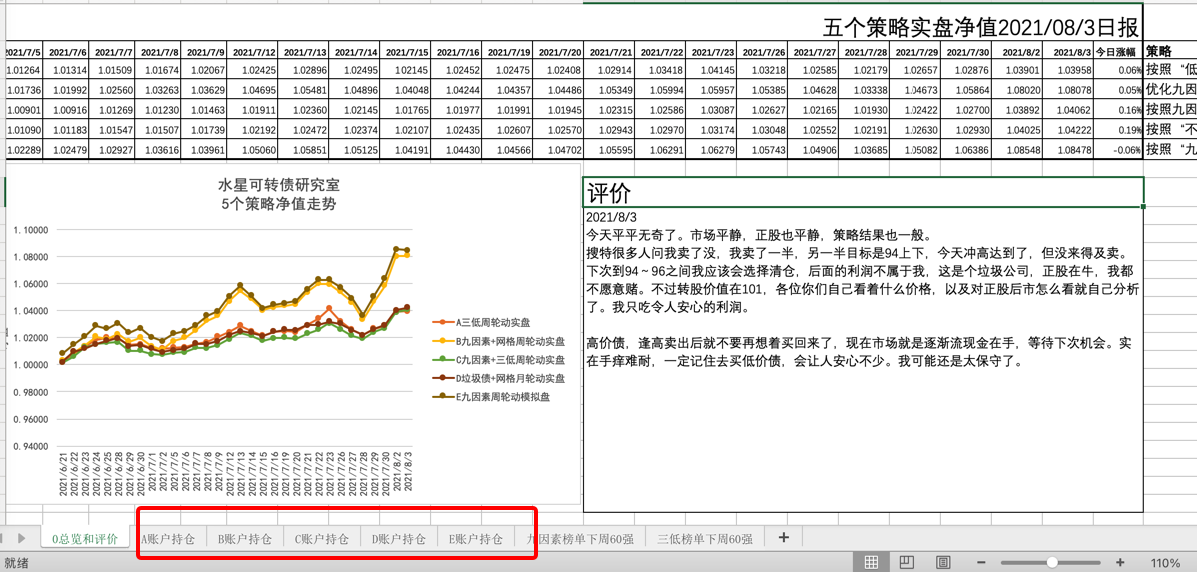Select cell with value 1.05851
1197x572 pixels.
click(x=304, y=149)
